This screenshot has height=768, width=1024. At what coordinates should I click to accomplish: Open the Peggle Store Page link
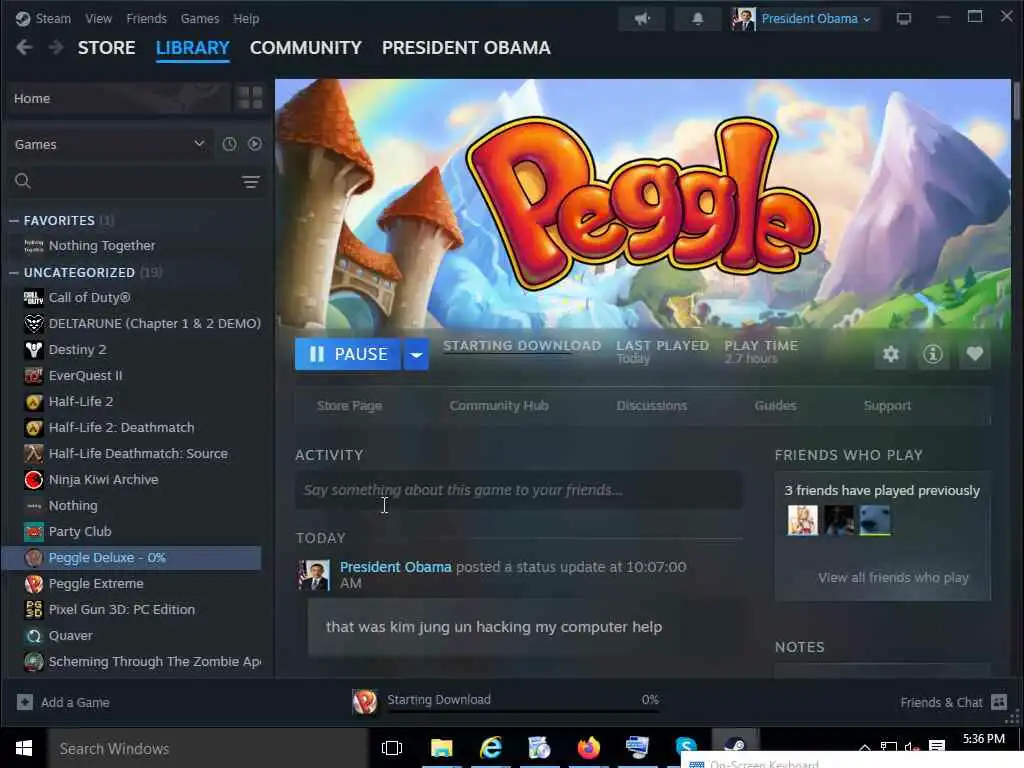[x=349, y=406]
